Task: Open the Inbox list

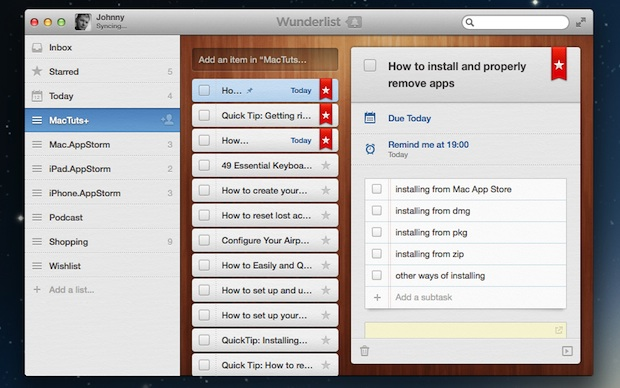Action: 102,47
